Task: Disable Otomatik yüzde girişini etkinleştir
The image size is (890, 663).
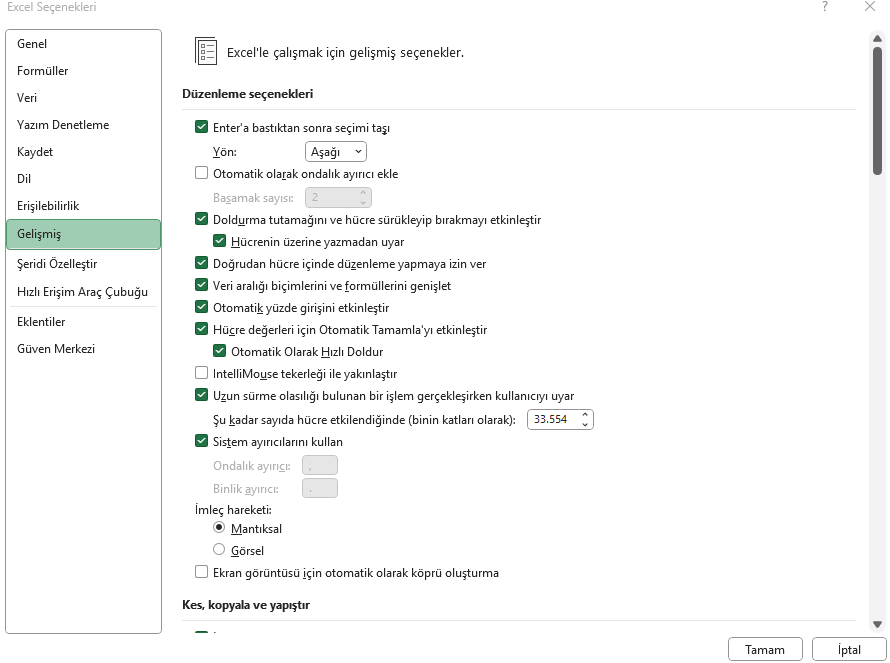Action: (201, 307)
